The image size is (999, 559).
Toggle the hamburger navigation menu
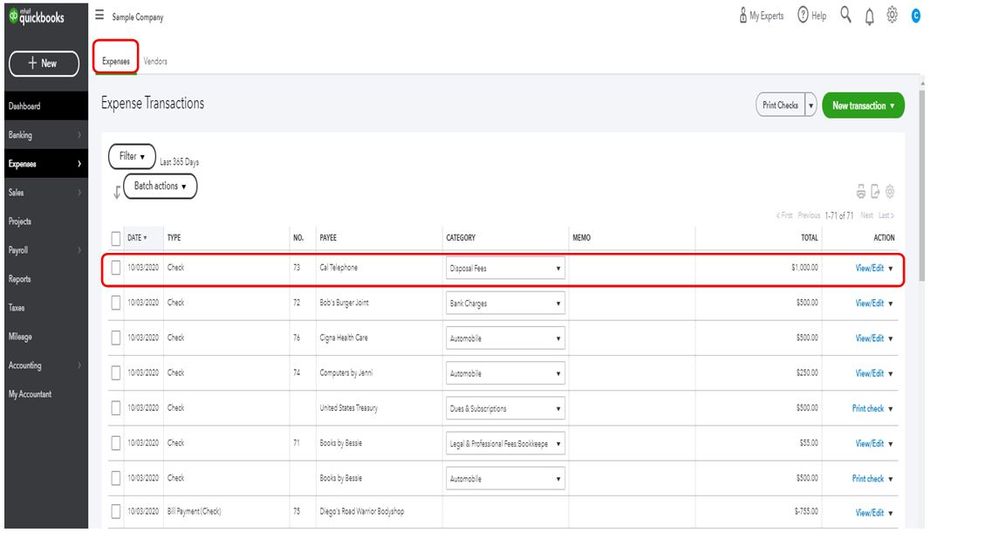(99, 16)
